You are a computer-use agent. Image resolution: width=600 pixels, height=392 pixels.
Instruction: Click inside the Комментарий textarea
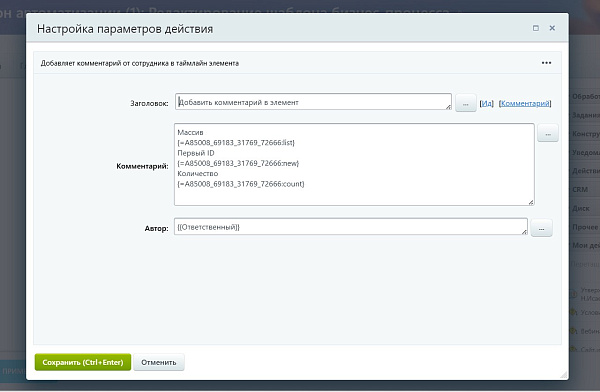point(354,164)
